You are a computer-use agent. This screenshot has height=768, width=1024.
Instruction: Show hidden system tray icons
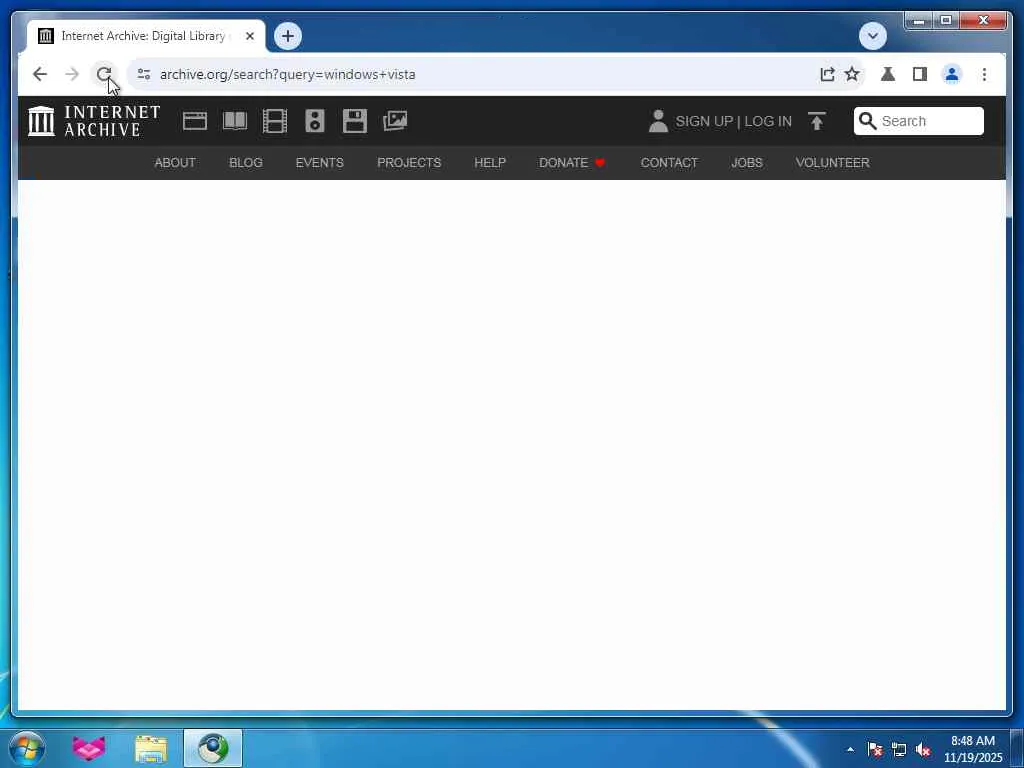[x=850, y=749]
